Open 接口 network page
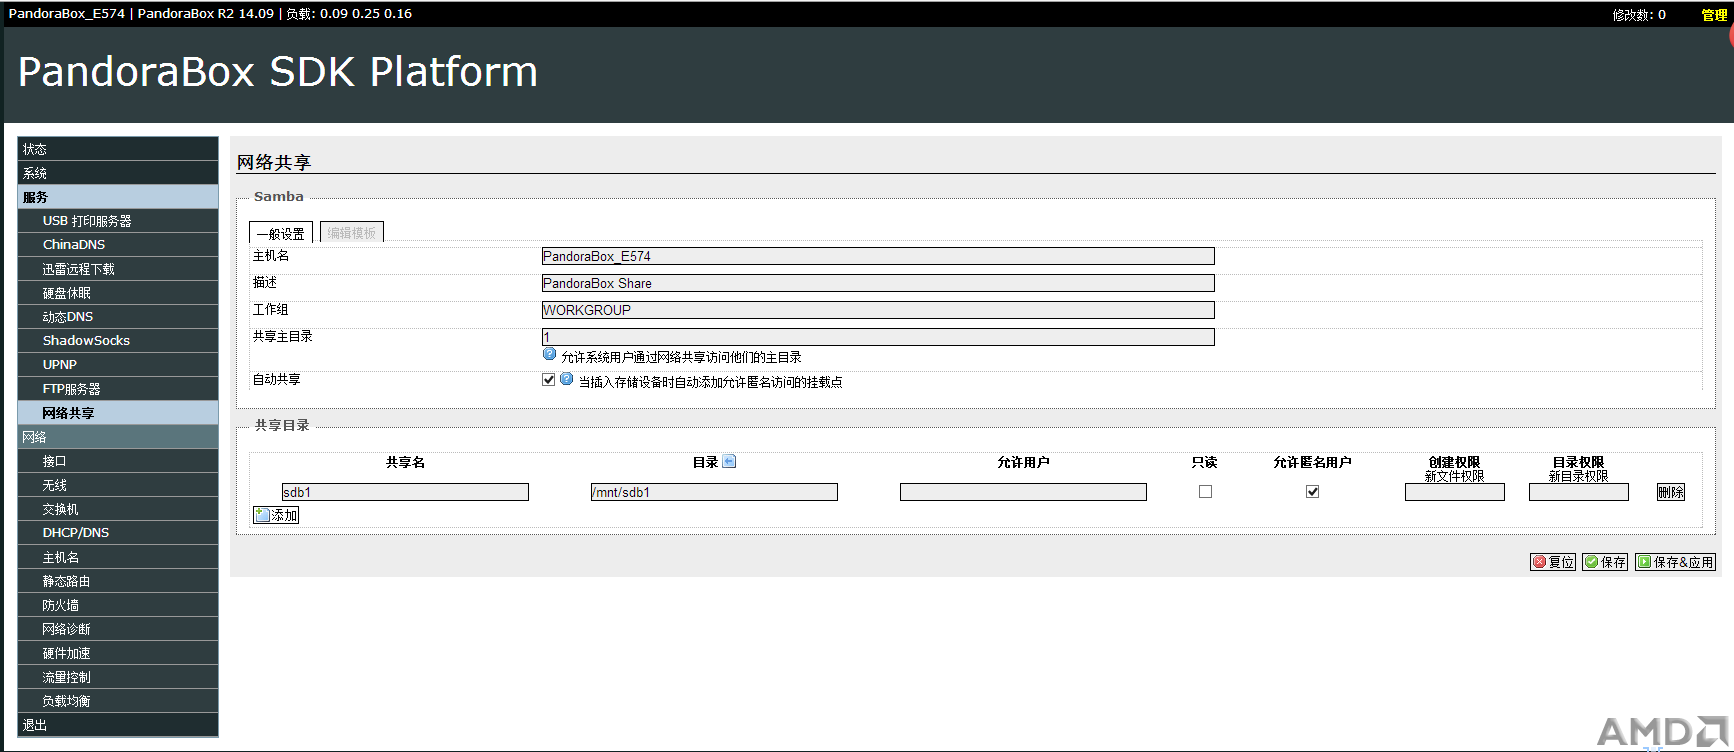 coord(118,461)
